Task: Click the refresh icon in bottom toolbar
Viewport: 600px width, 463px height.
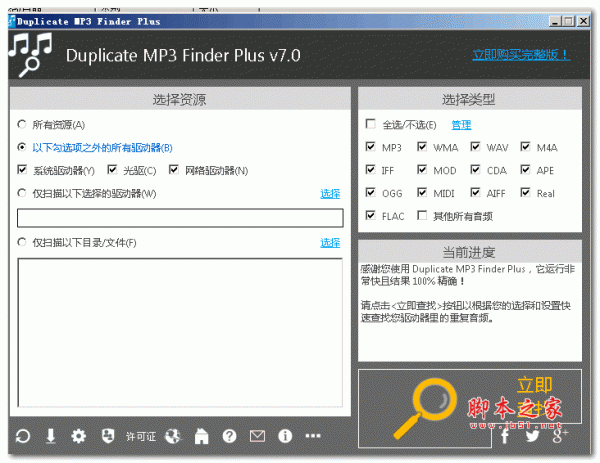Action: click(23, 436)
